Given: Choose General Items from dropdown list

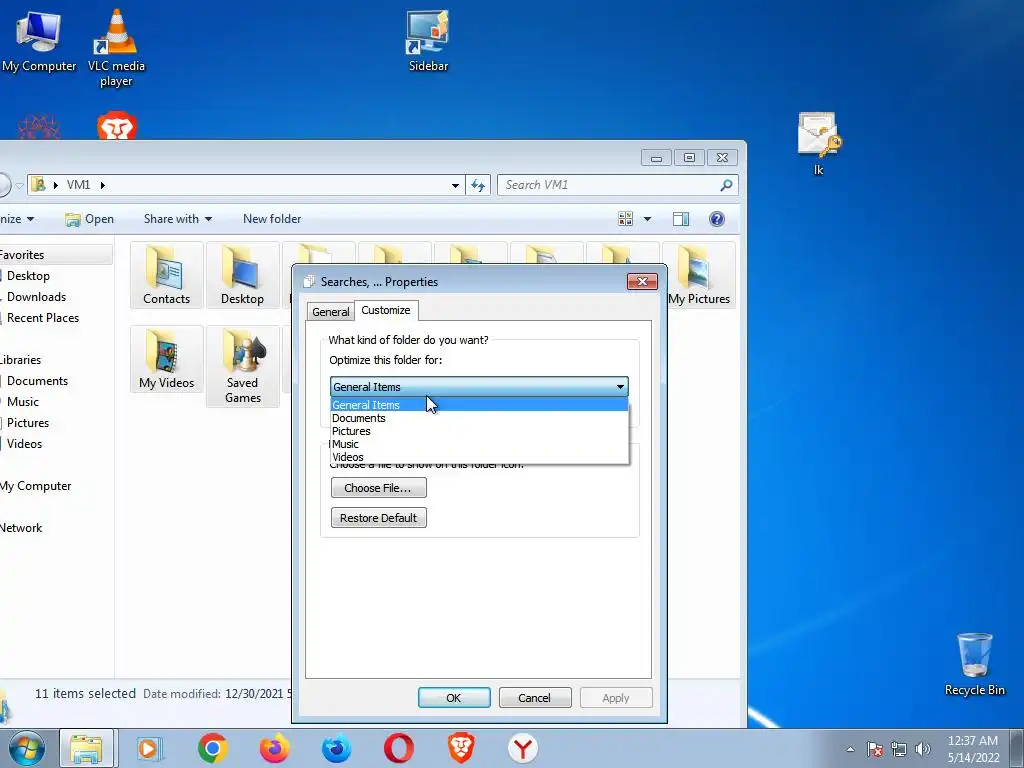Looking at the screenshot, I should click(x=479, y=405).
